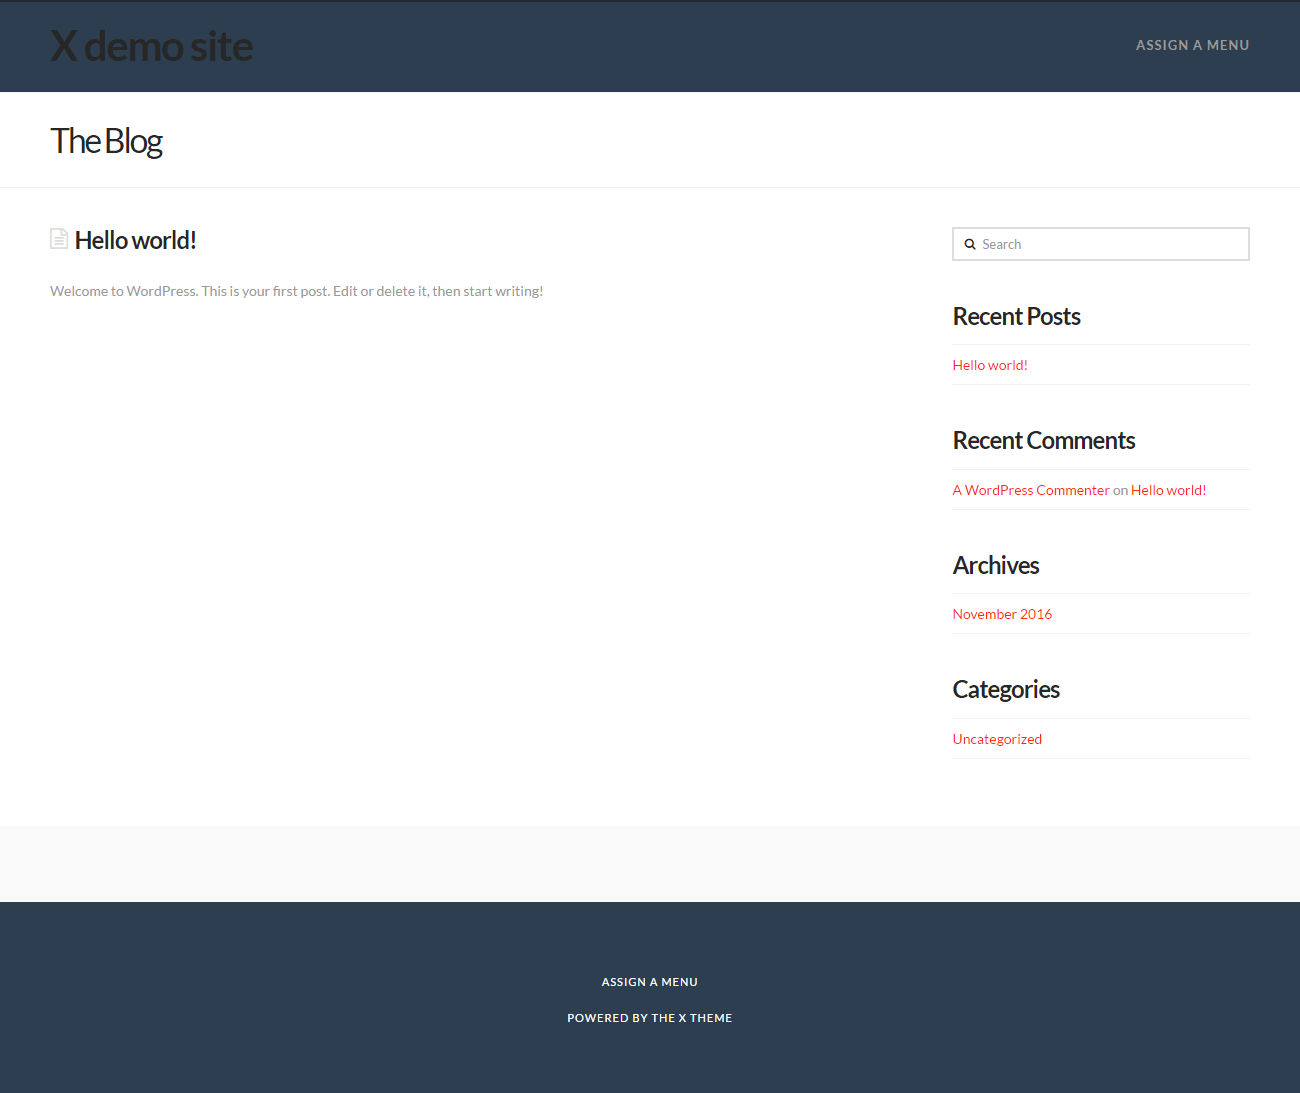The width and height of the screenshot is (1300, 1093).
Task: Click the Welcome to WordPress excerpt text
Action: point(297,291)
